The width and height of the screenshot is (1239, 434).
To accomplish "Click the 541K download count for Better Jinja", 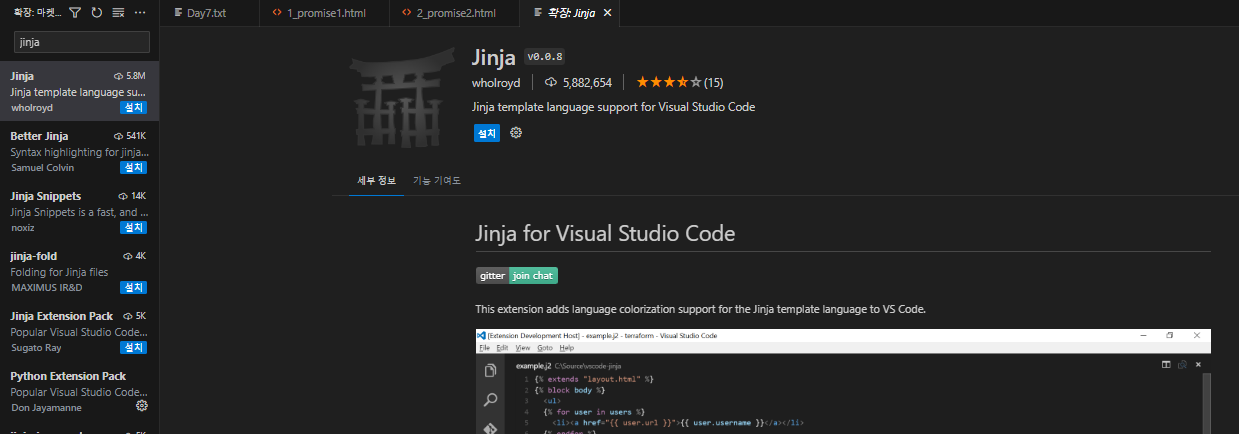I will (130, 136).
